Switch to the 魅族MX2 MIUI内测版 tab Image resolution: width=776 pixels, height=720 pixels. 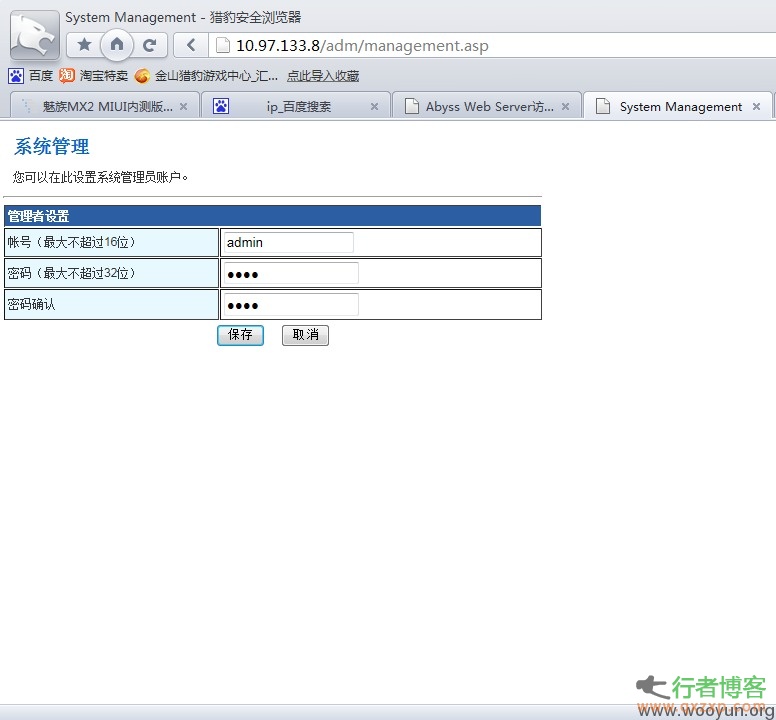pos(105,106)
